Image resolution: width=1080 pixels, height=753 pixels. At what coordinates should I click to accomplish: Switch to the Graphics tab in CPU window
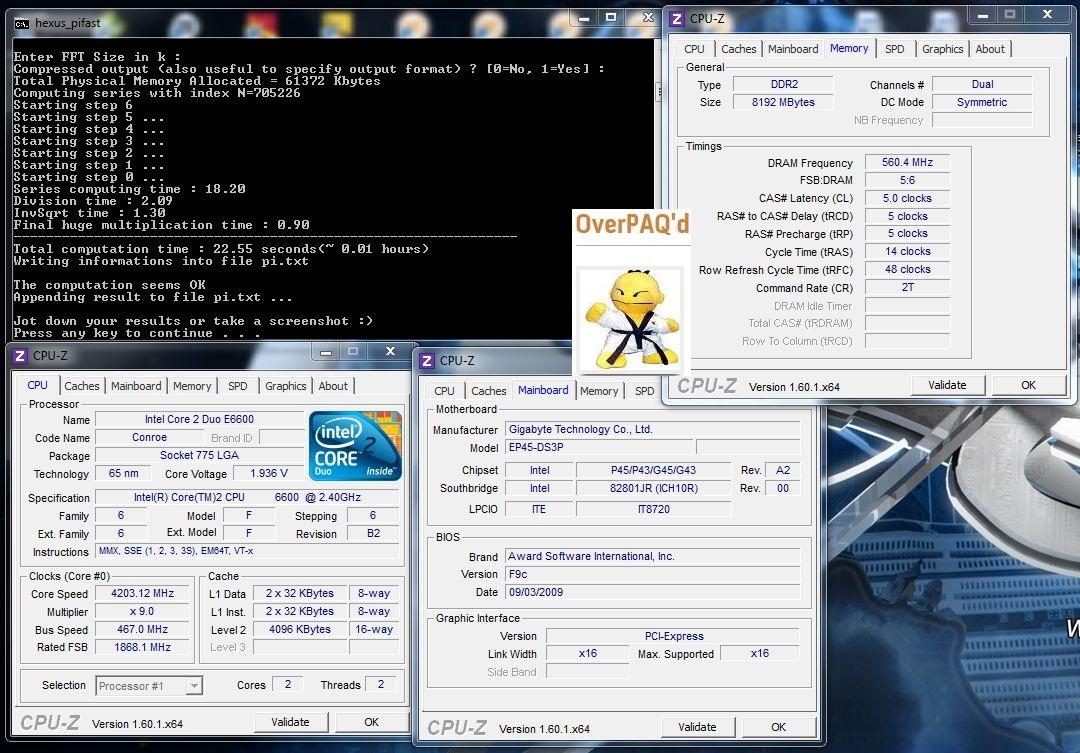(286, 386)
